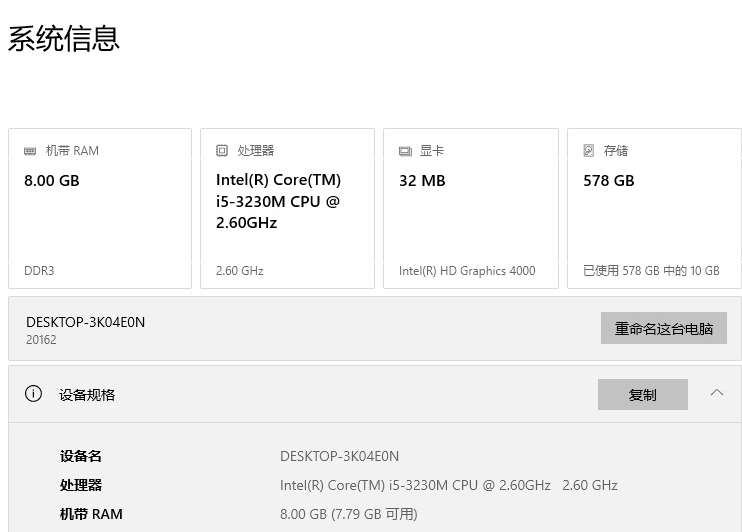Open the 578 GB storage card value
The width and height of the screenshot is (742, 532).
coord(608,181)
